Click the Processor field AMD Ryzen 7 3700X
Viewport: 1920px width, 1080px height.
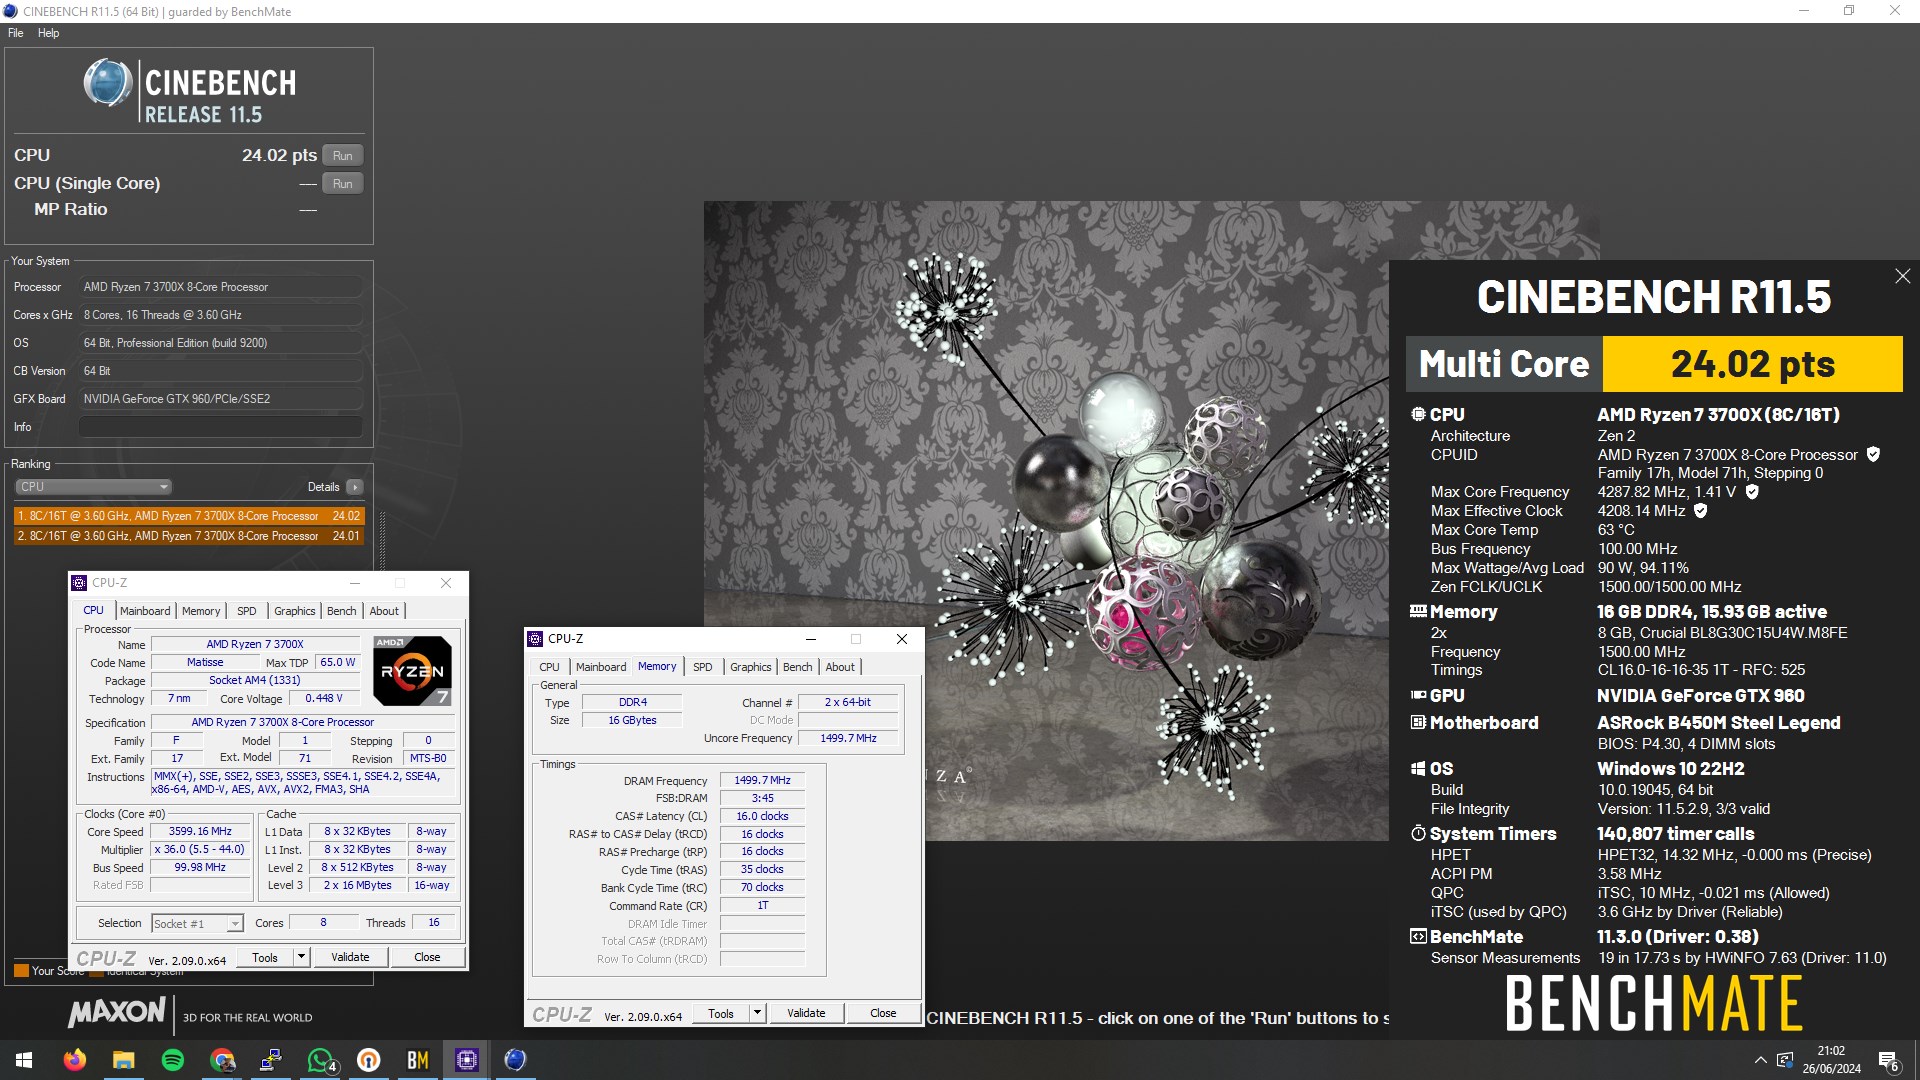[x=221, y=287]
